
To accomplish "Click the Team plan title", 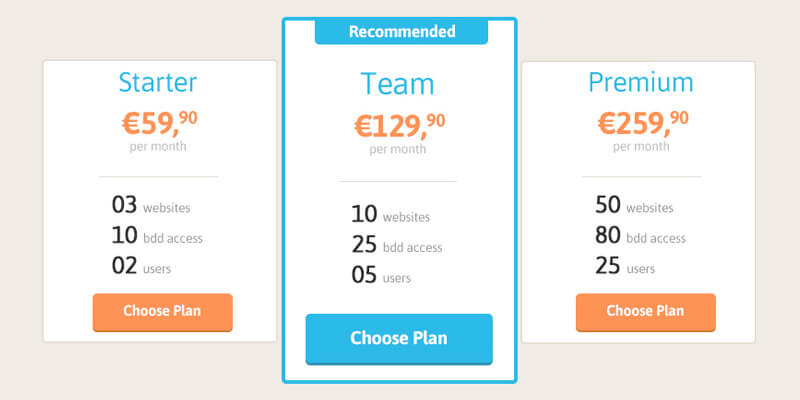I will click(398, 84).
